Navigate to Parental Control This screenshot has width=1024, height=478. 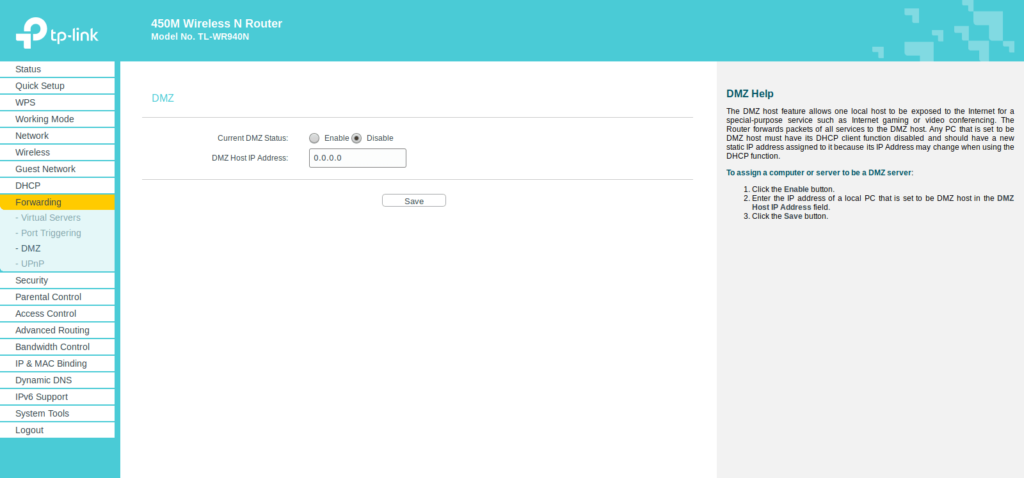coord(48,297)
